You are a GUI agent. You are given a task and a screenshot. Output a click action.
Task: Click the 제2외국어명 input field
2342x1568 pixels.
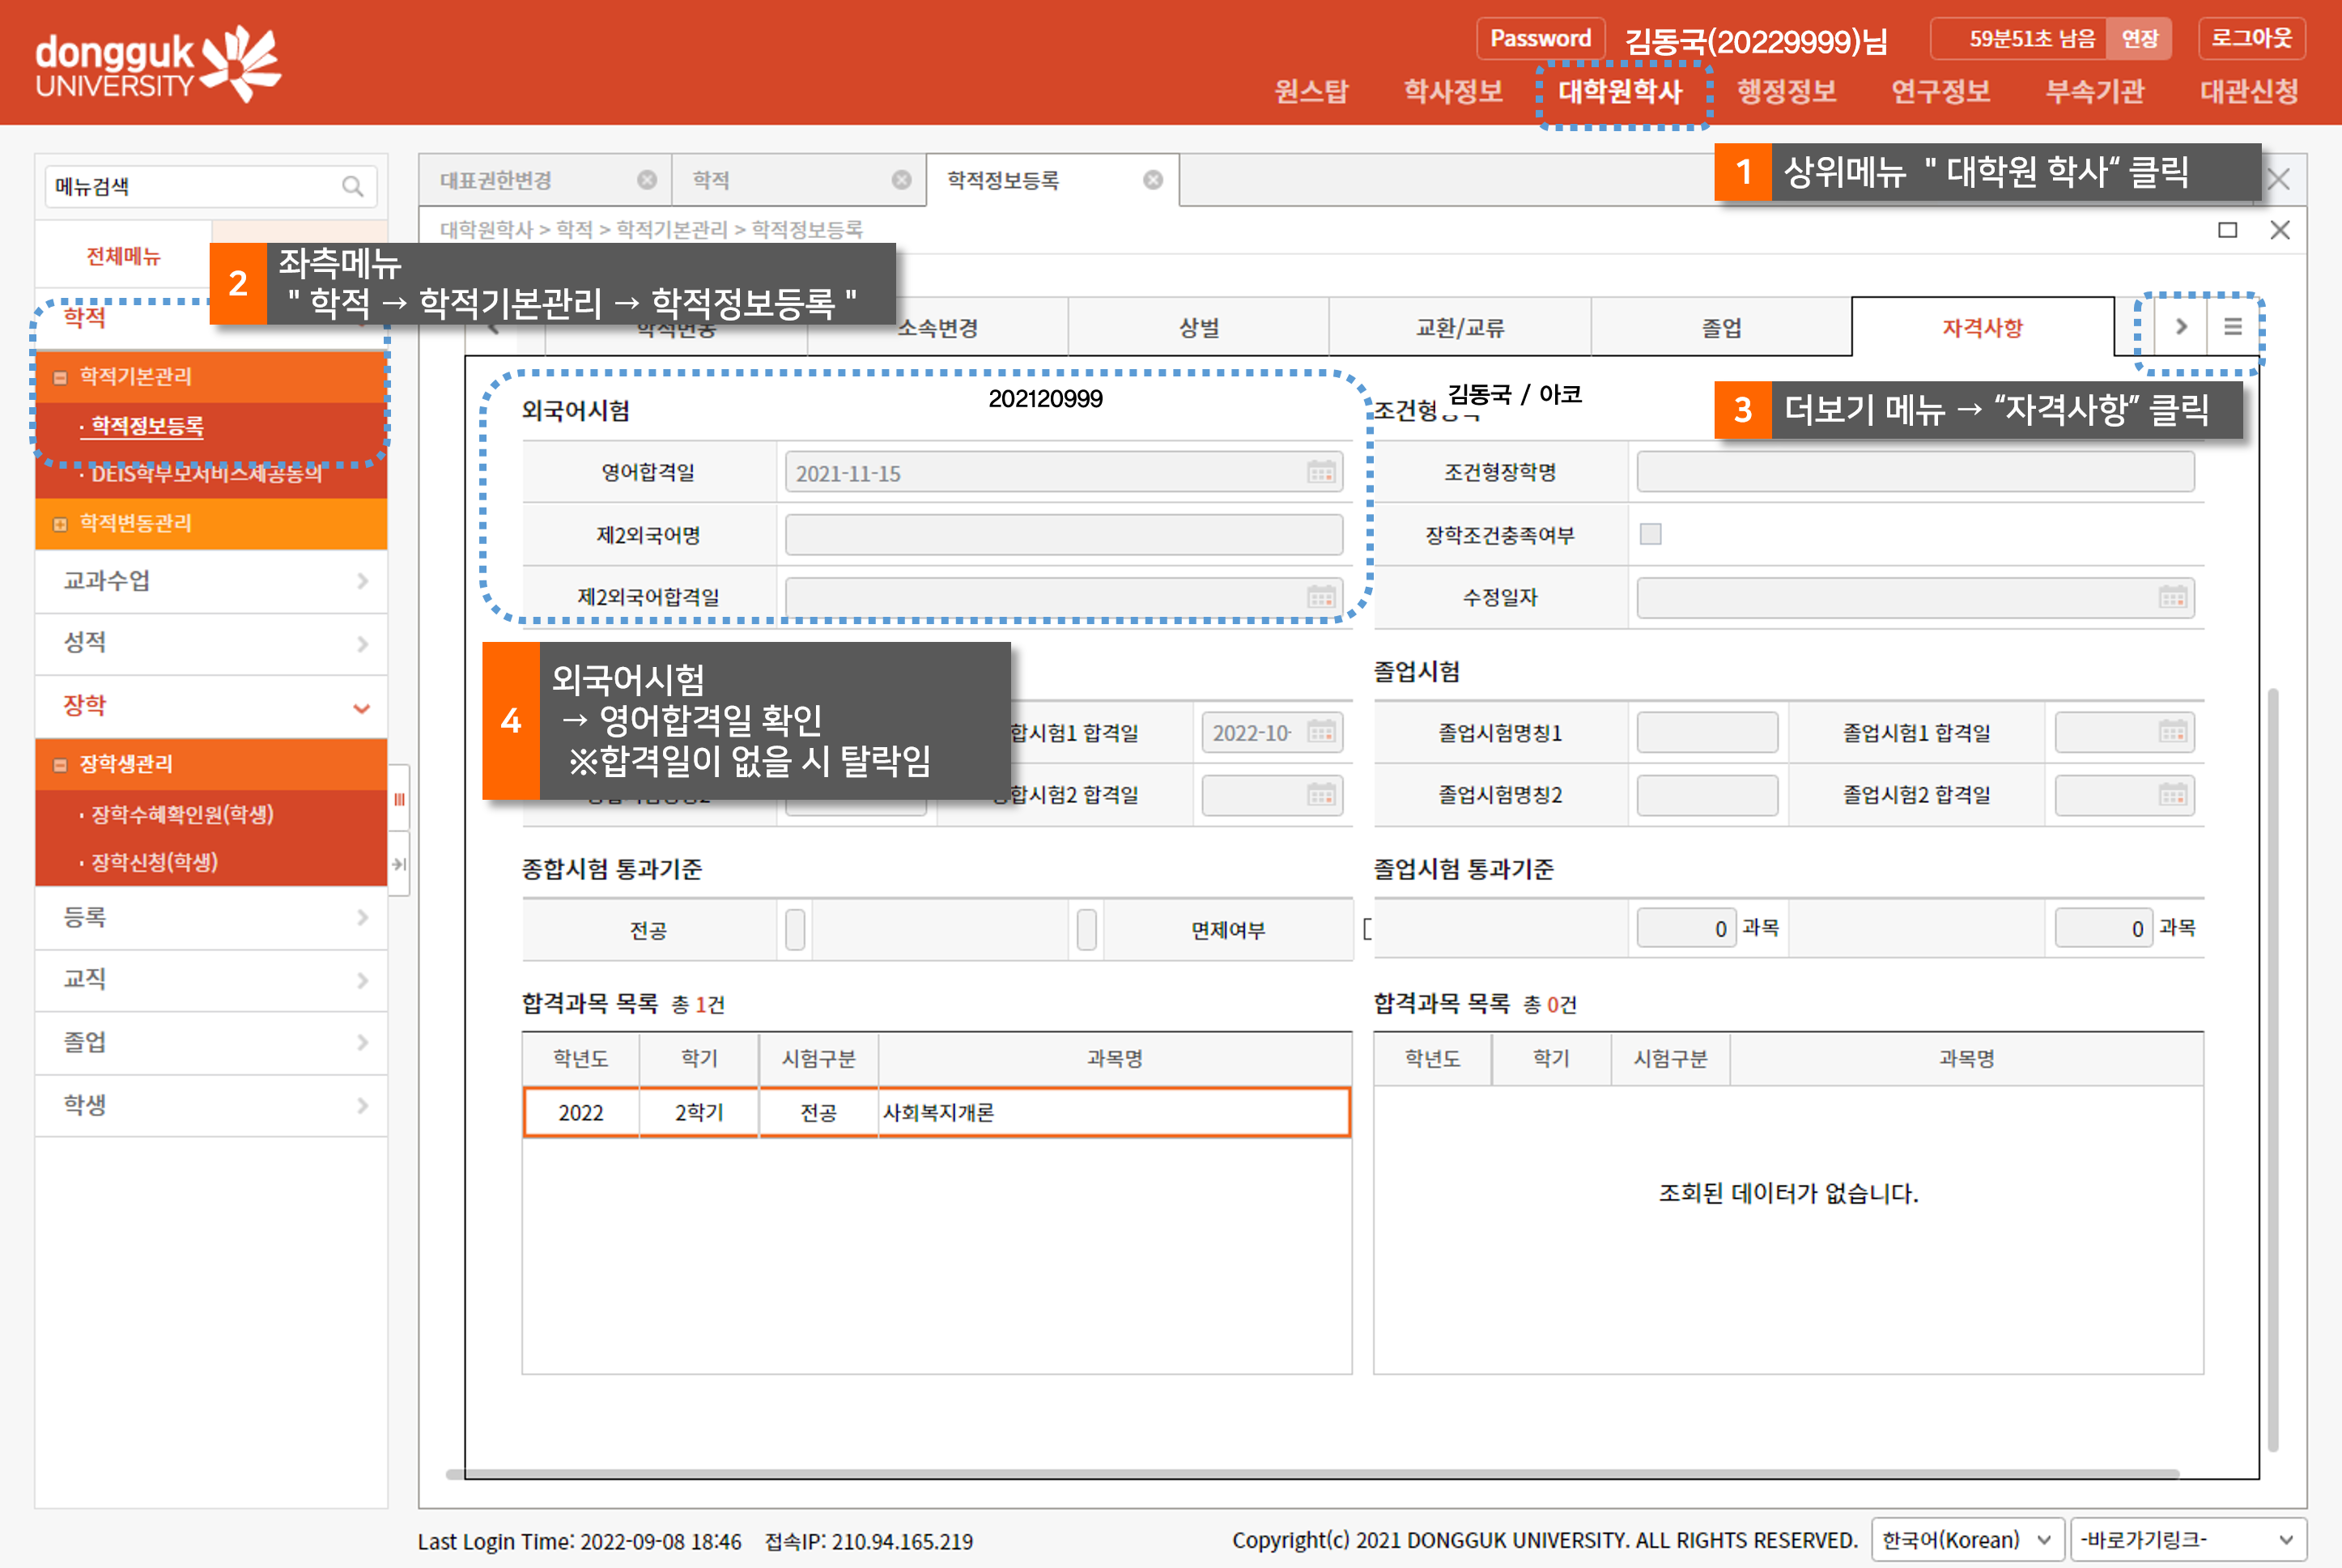click(1063, 535)
